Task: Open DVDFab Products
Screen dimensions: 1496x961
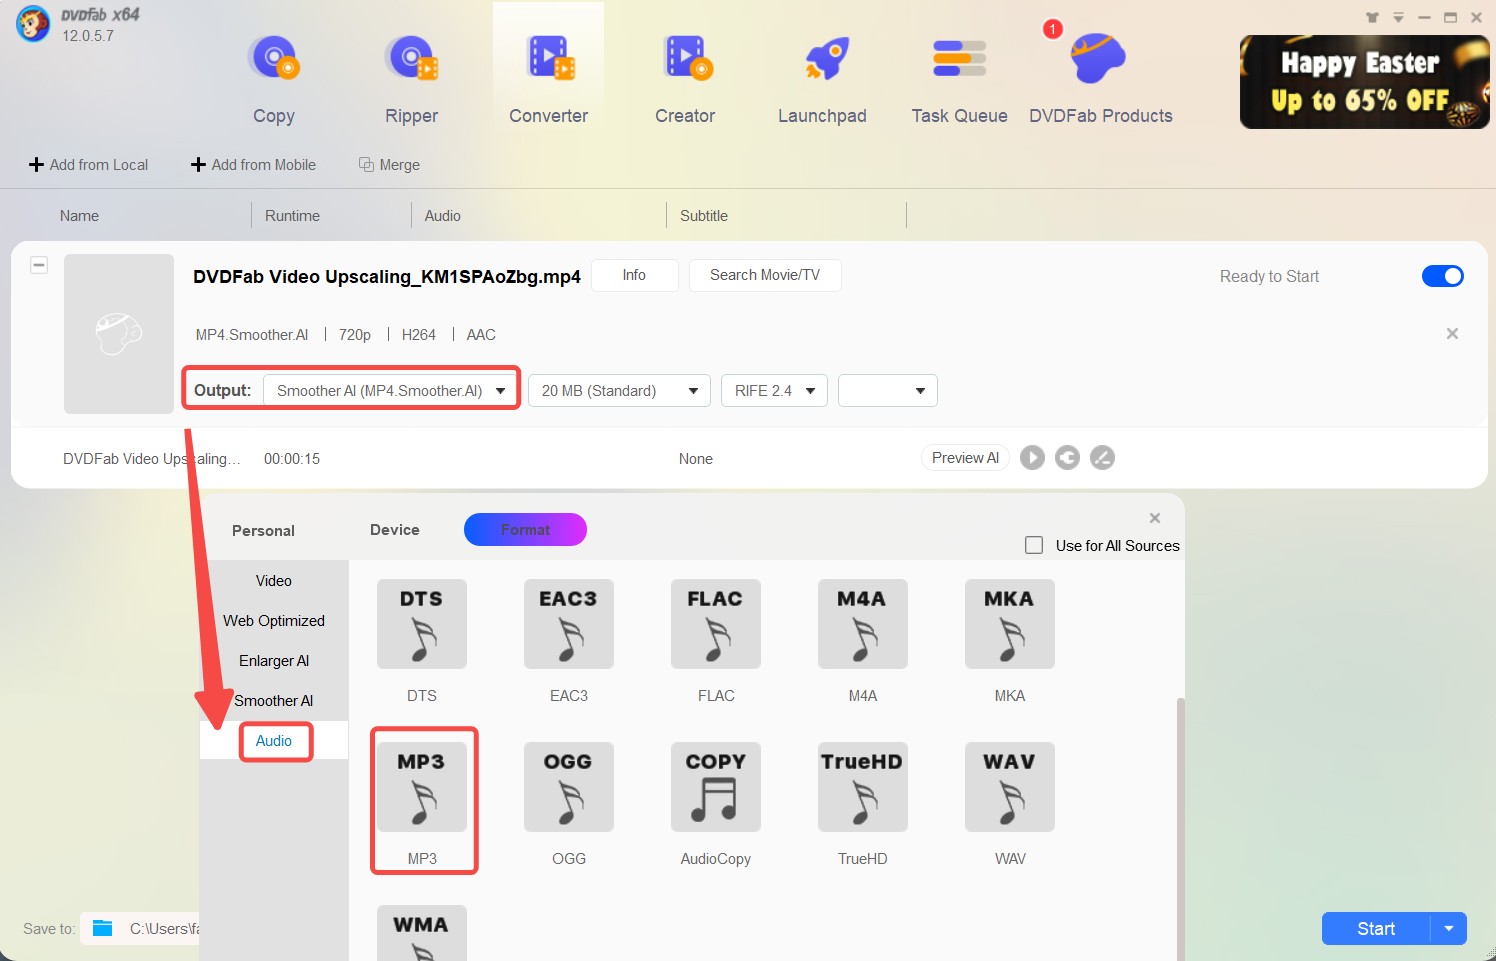Action: tap(1100, 80)
